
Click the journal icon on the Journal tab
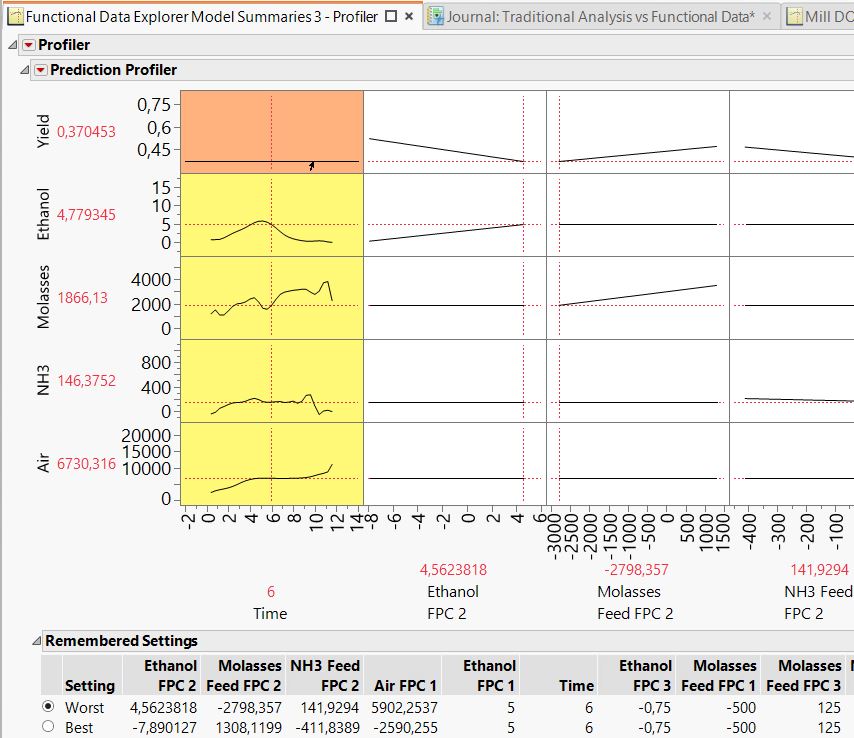pos(434,17)
